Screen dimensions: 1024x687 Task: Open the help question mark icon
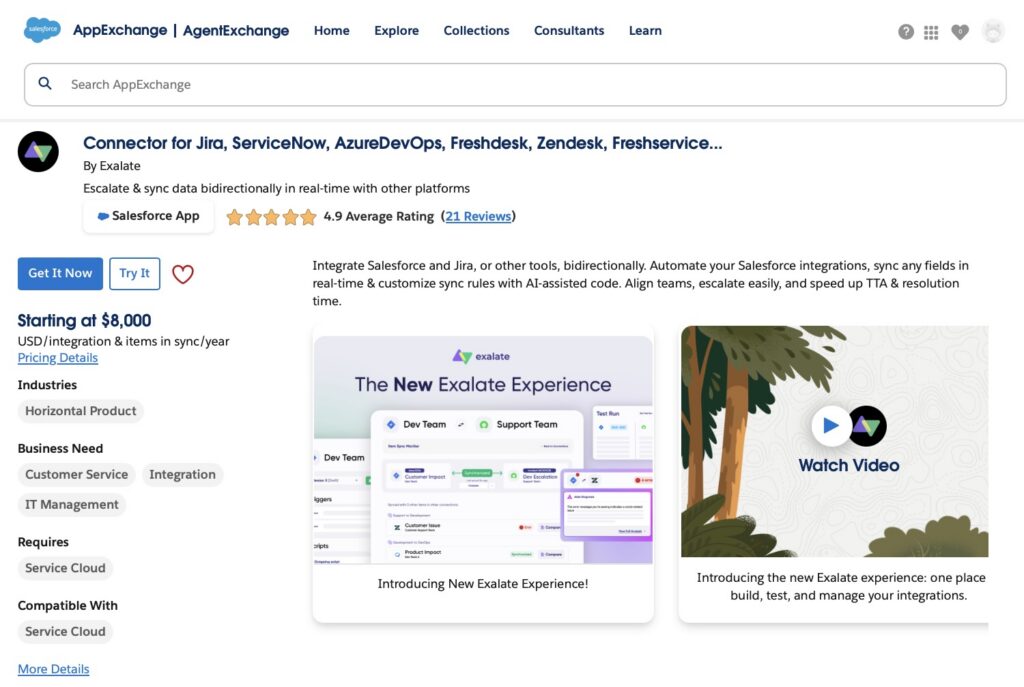pyautogui.click(x=906, y=31)
